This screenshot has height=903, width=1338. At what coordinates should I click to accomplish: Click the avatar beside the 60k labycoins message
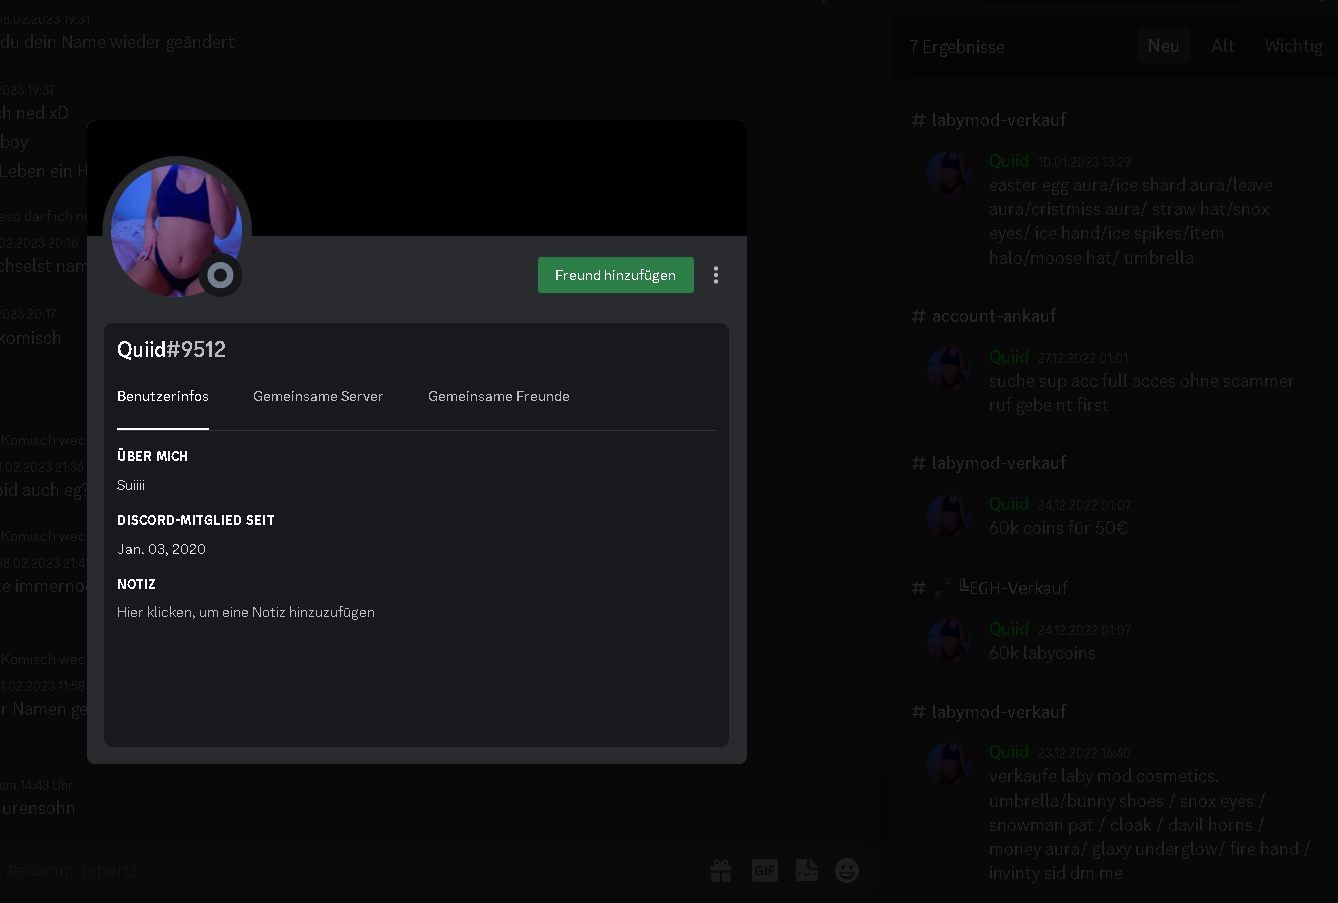click(x=949, y=640)
